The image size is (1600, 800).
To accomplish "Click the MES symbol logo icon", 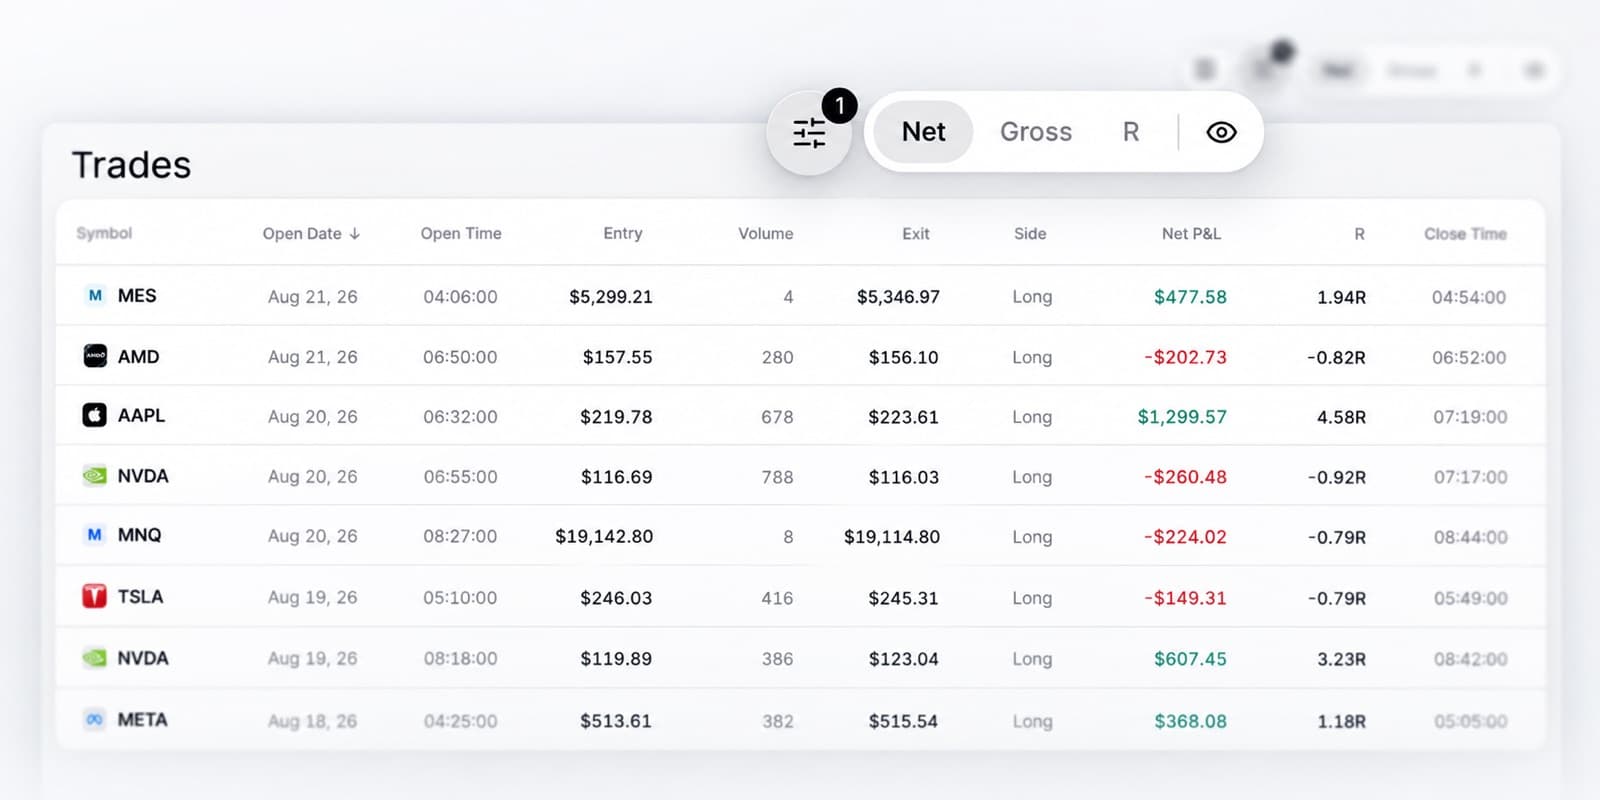I will coord(95,295).
